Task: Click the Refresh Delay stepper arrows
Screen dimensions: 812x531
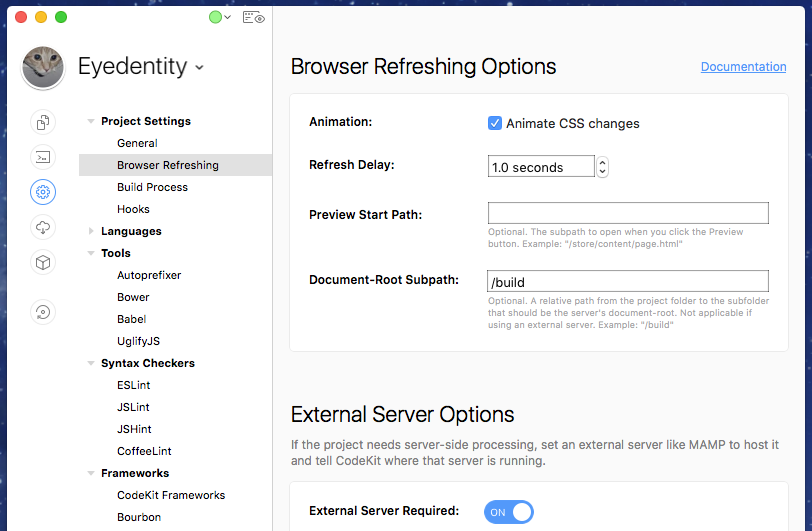Action: coord(602,167)
